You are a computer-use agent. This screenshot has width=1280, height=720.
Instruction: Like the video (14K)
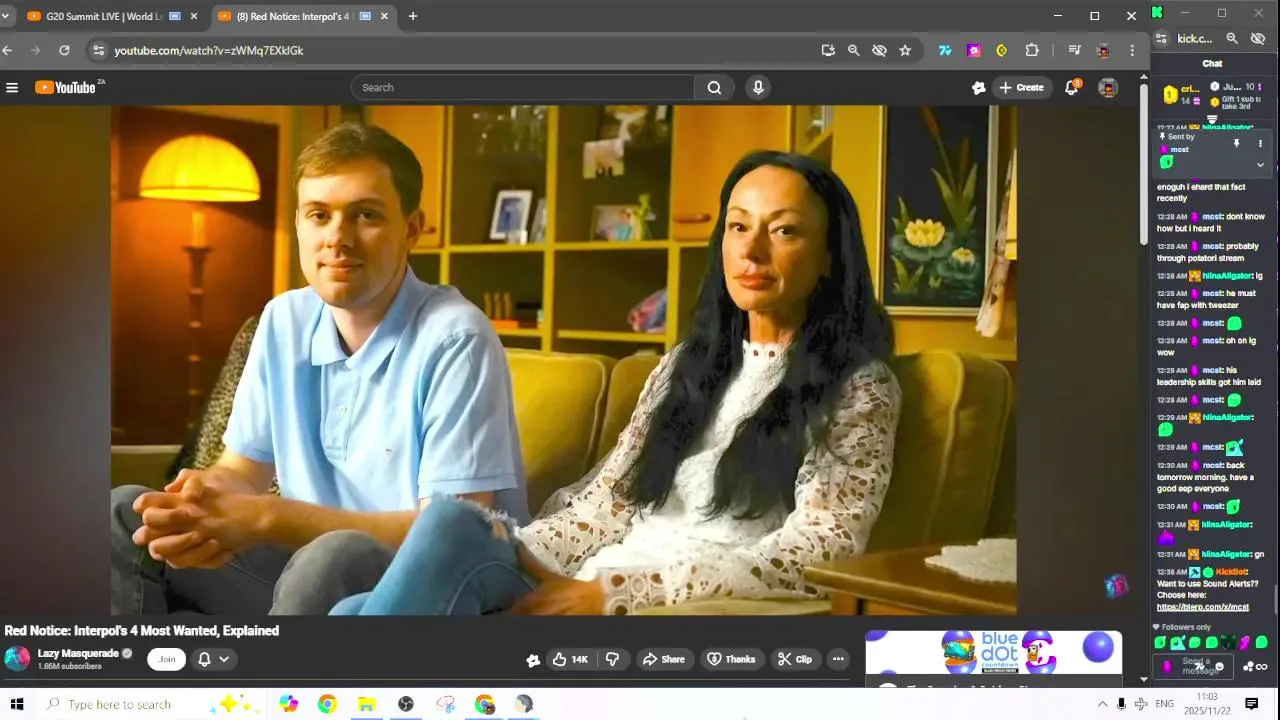tap(570, 659)
